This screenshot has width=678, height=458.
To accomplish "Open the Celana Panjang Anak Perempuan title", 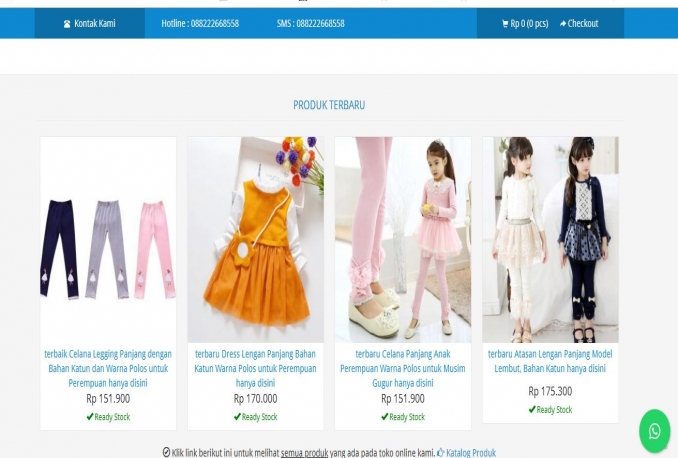I will [x=403, y=368].
